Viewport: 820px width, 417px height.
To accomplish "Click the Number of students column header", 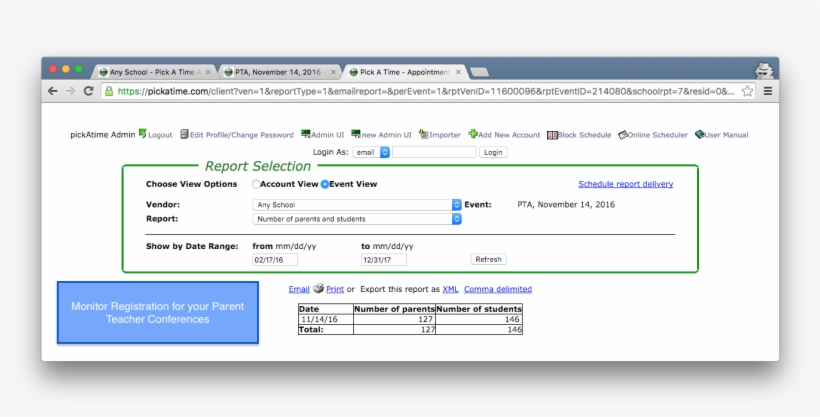I will click(x=479, y=309).
